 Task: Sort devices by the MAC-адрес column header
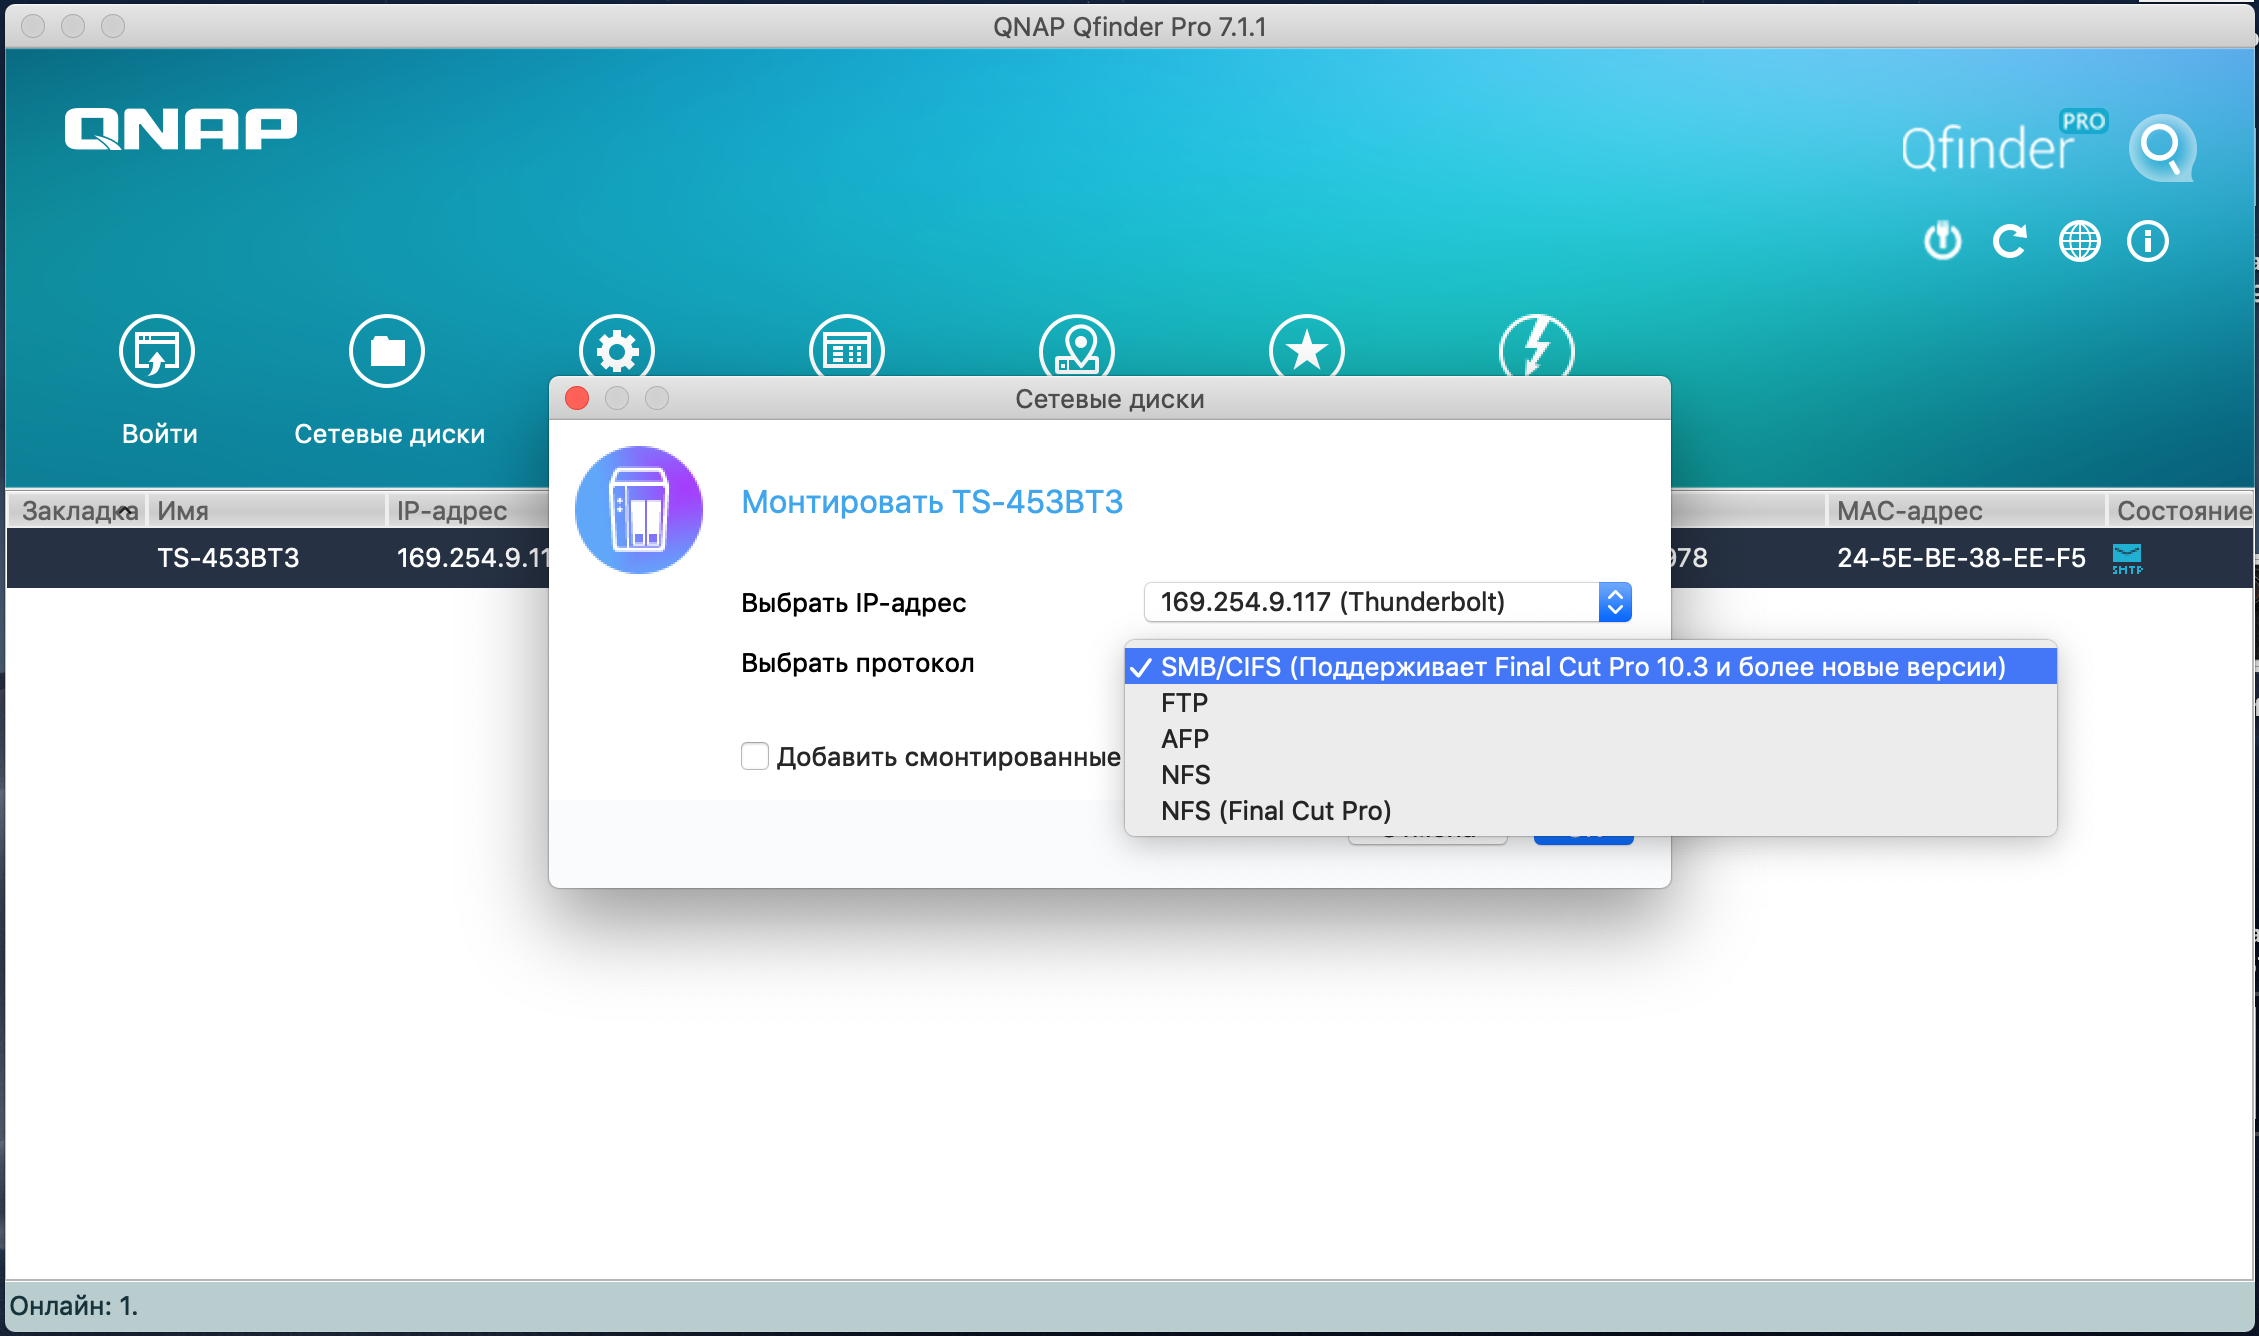[x=1908, y=511]
